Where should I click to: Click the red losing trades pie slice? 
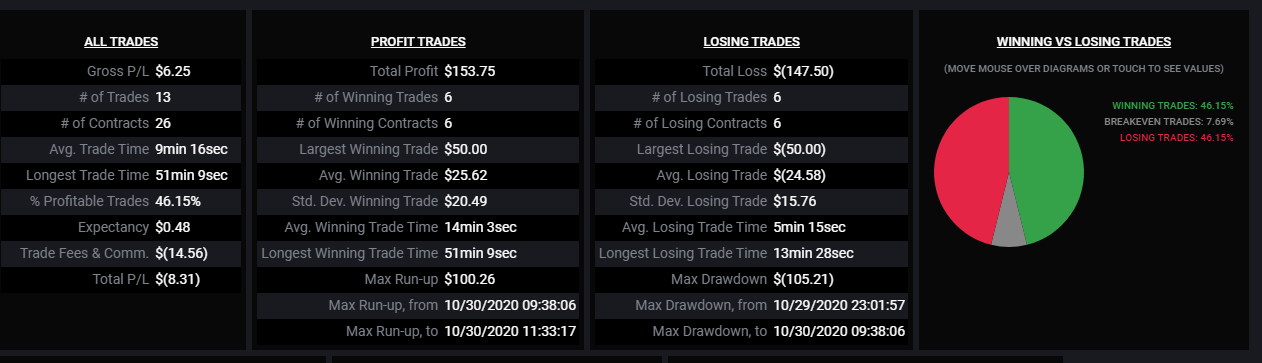pyautogui.click(x=968, y=170)
